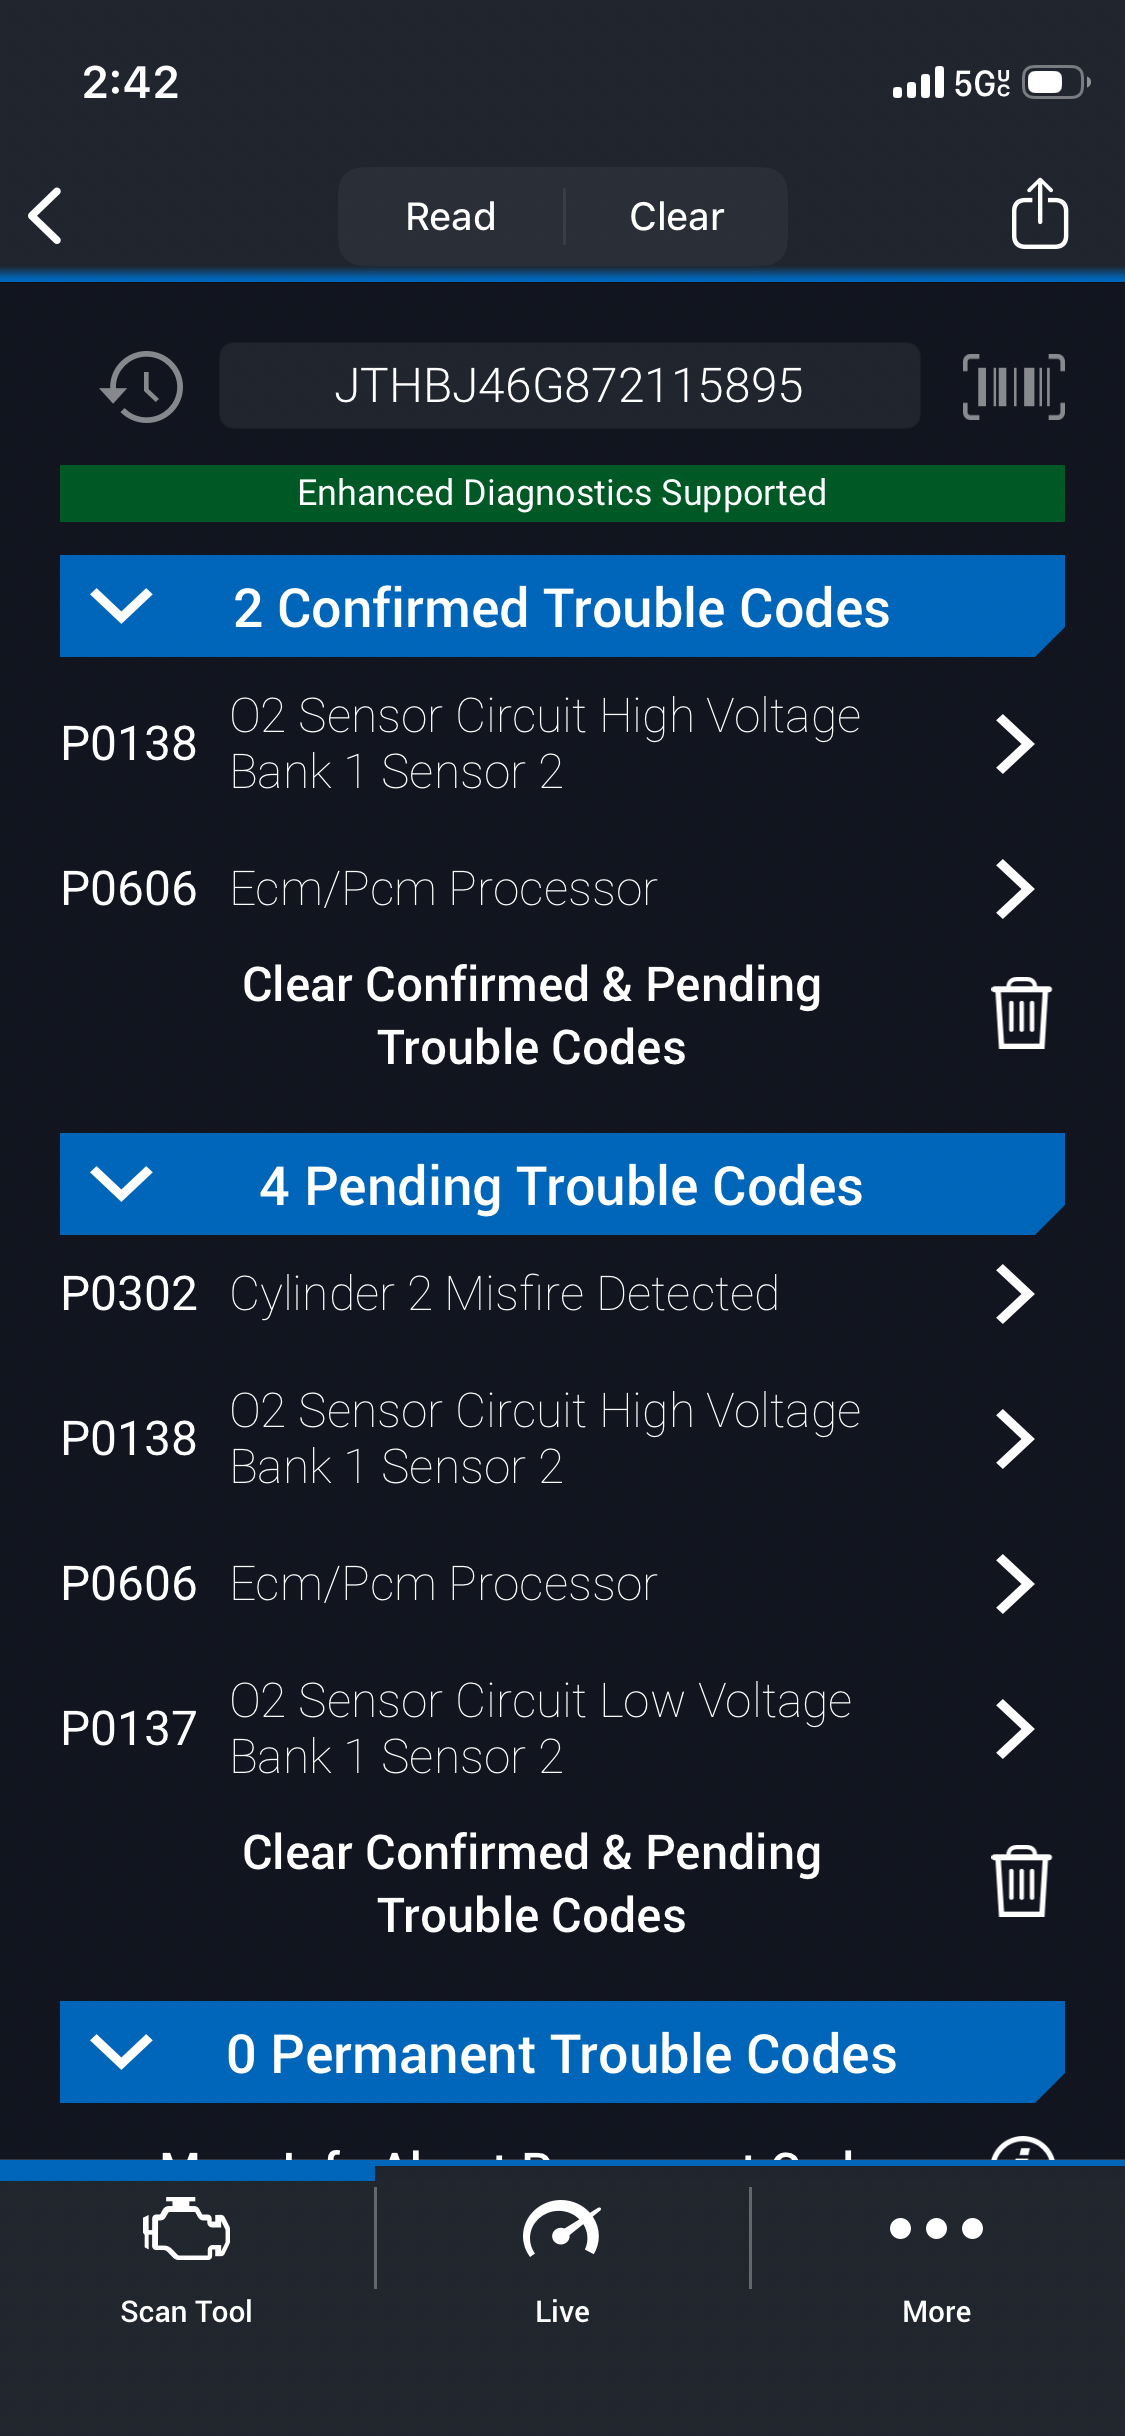Screen dimensions: 1125x2436
Task: Tap Enhanced Diagnostics Supported banner
Action: click(x=562, y=493)
